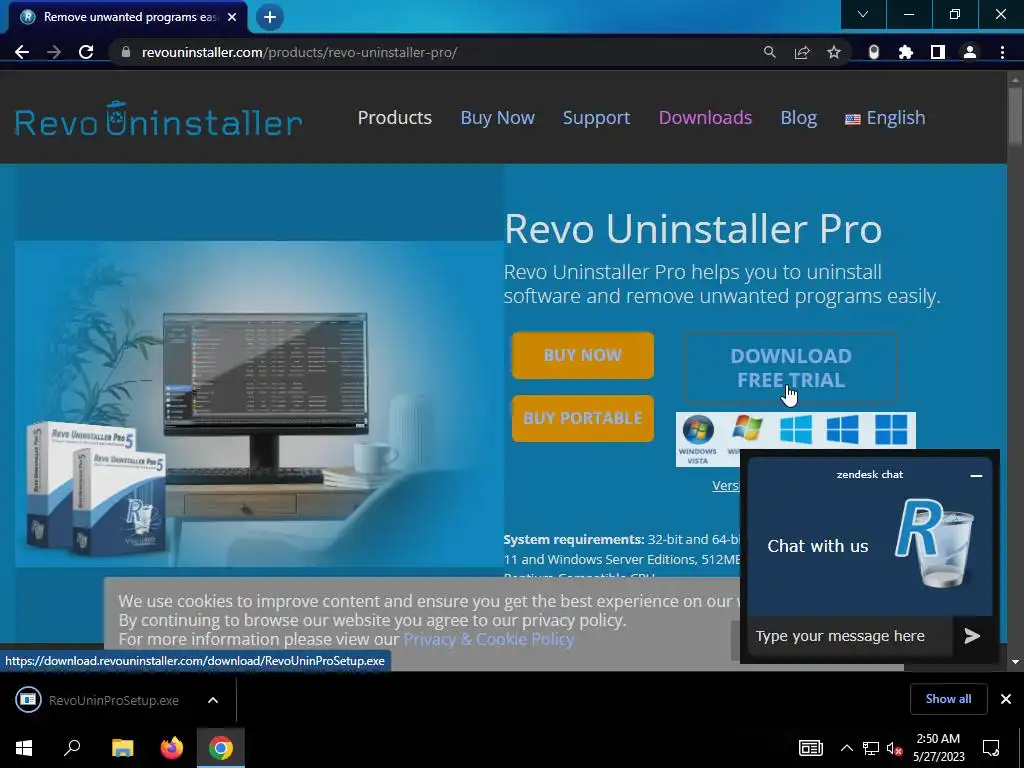Open the Privacy & Cookie Policy link
Screen dimensions: 1024x768
pos(488,639)
